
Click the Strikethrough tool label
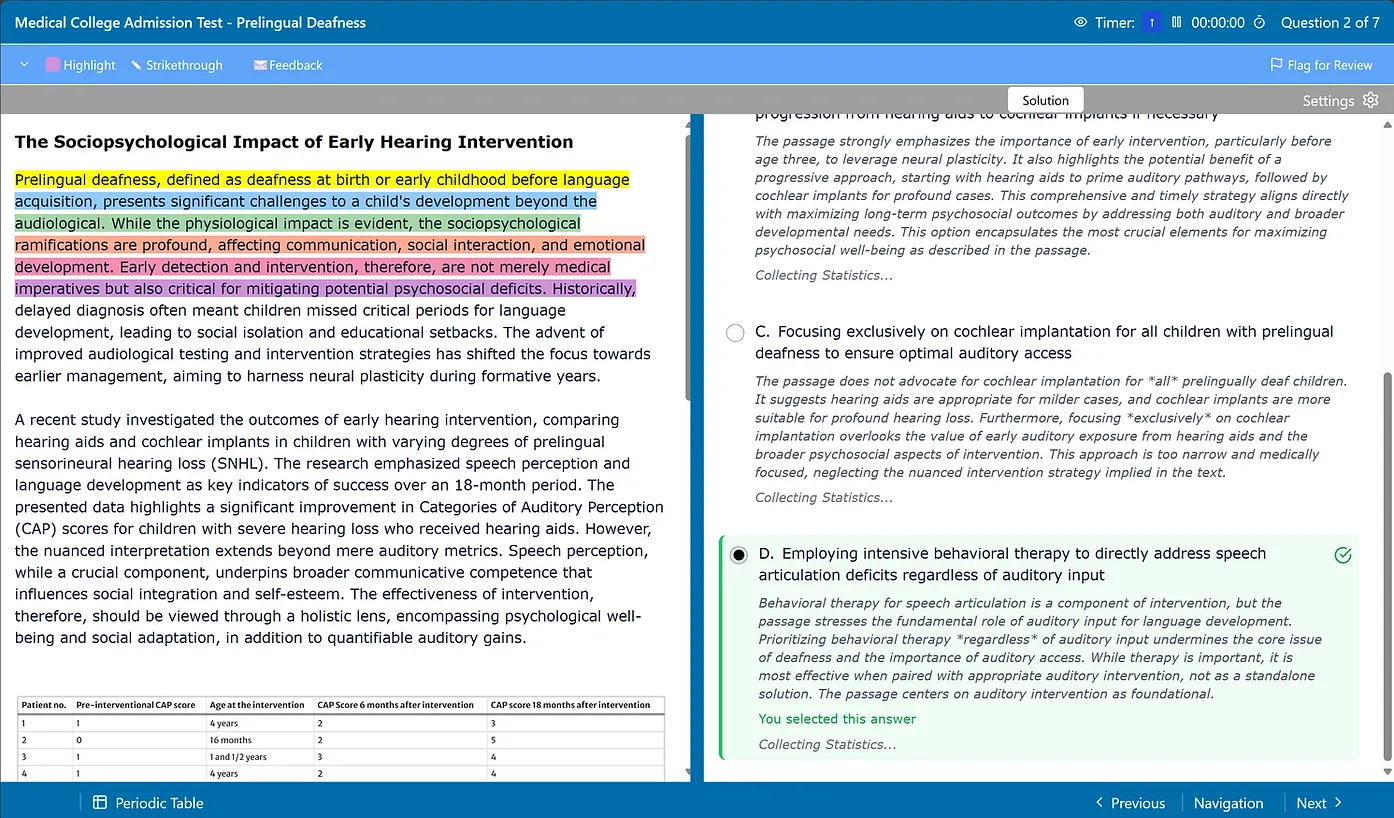(185, 65)
